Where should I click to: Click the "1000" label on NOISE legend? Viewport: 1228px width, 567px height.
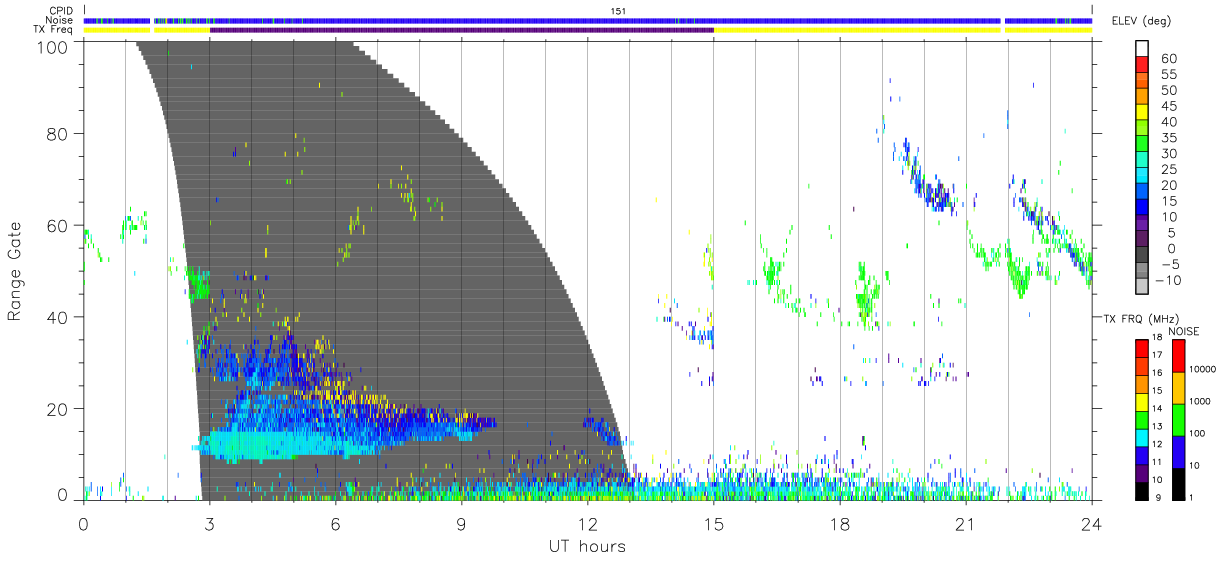point(1198,401)
